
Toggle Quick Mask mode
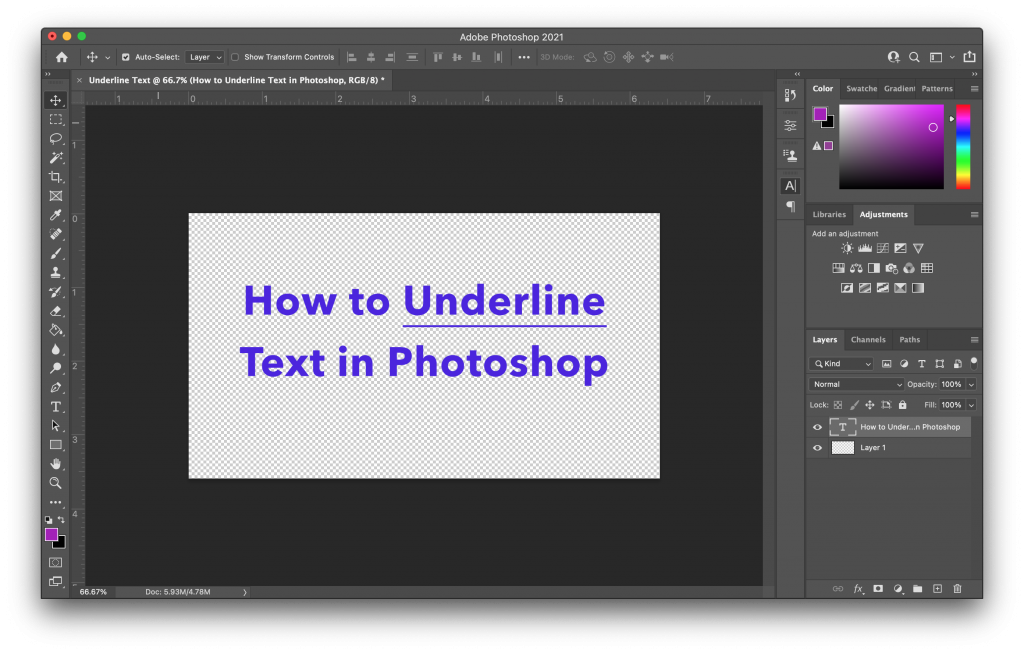coord(56,562)
